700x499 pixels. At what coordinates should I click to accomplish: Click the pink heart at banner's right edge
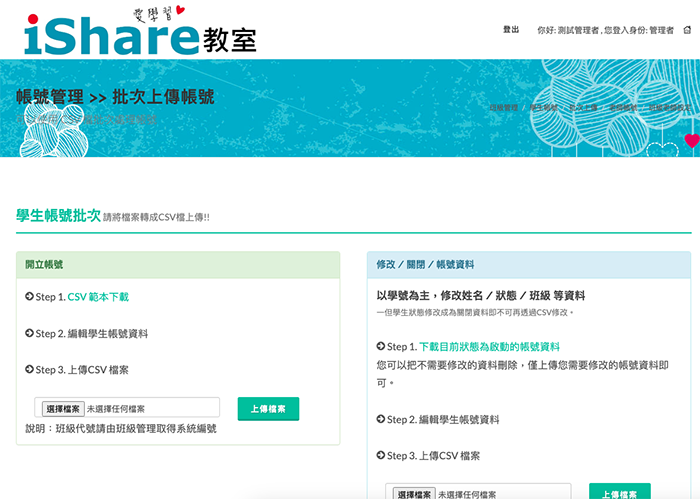click(691, 141)
